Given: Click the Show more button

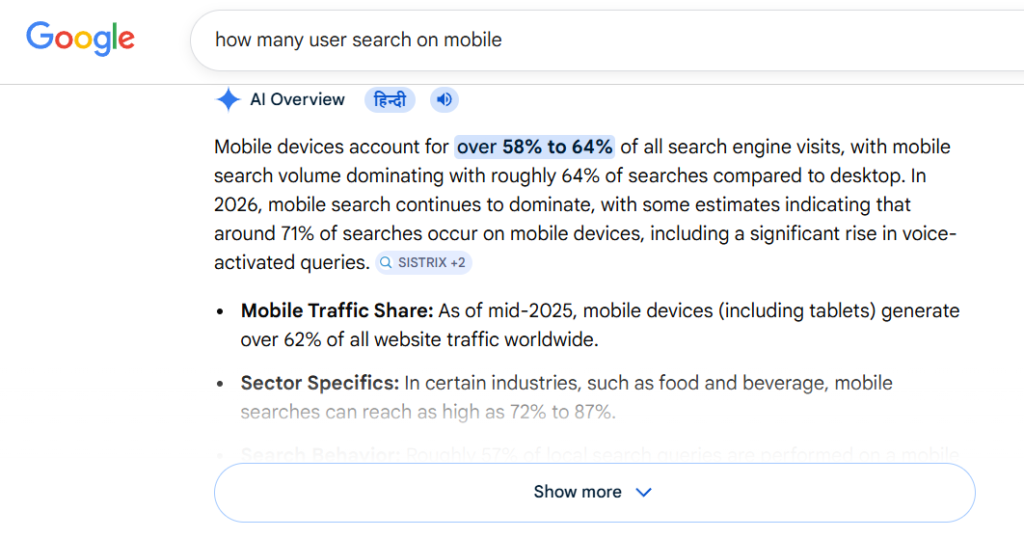Looking at the screenshot, I should 578,492.
